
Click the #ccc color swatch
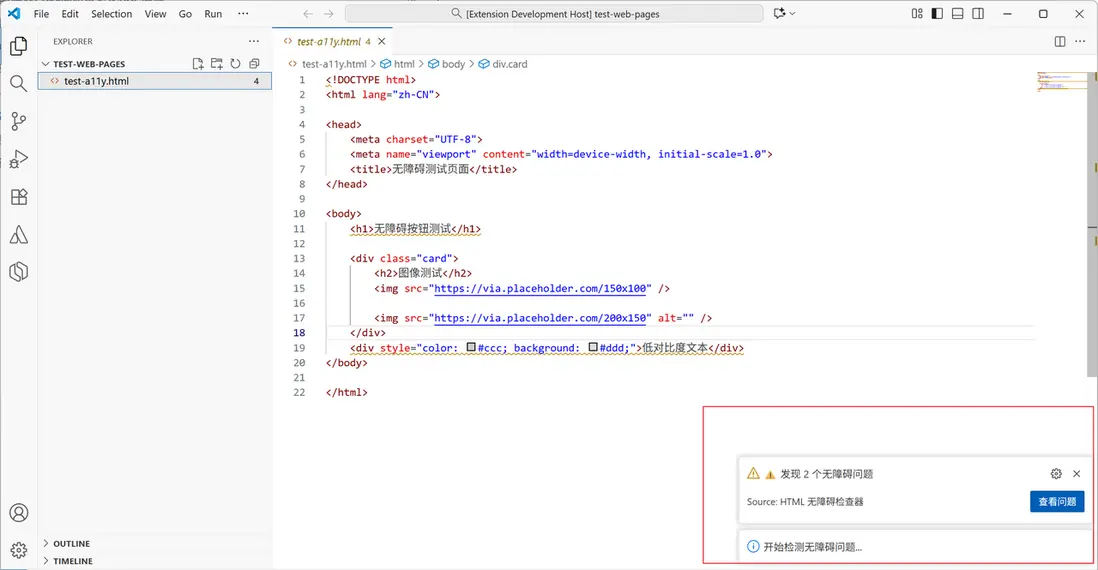click(x=472, y=348)
